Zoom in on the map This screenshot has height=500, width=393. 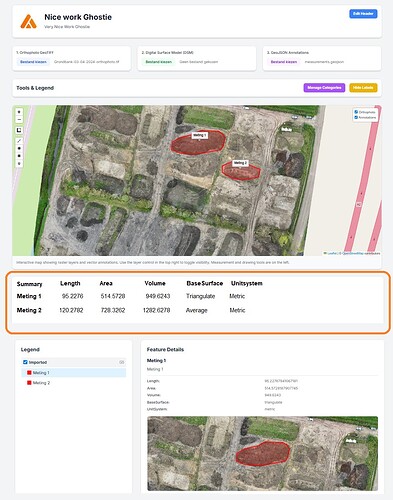tap(19, 112)
